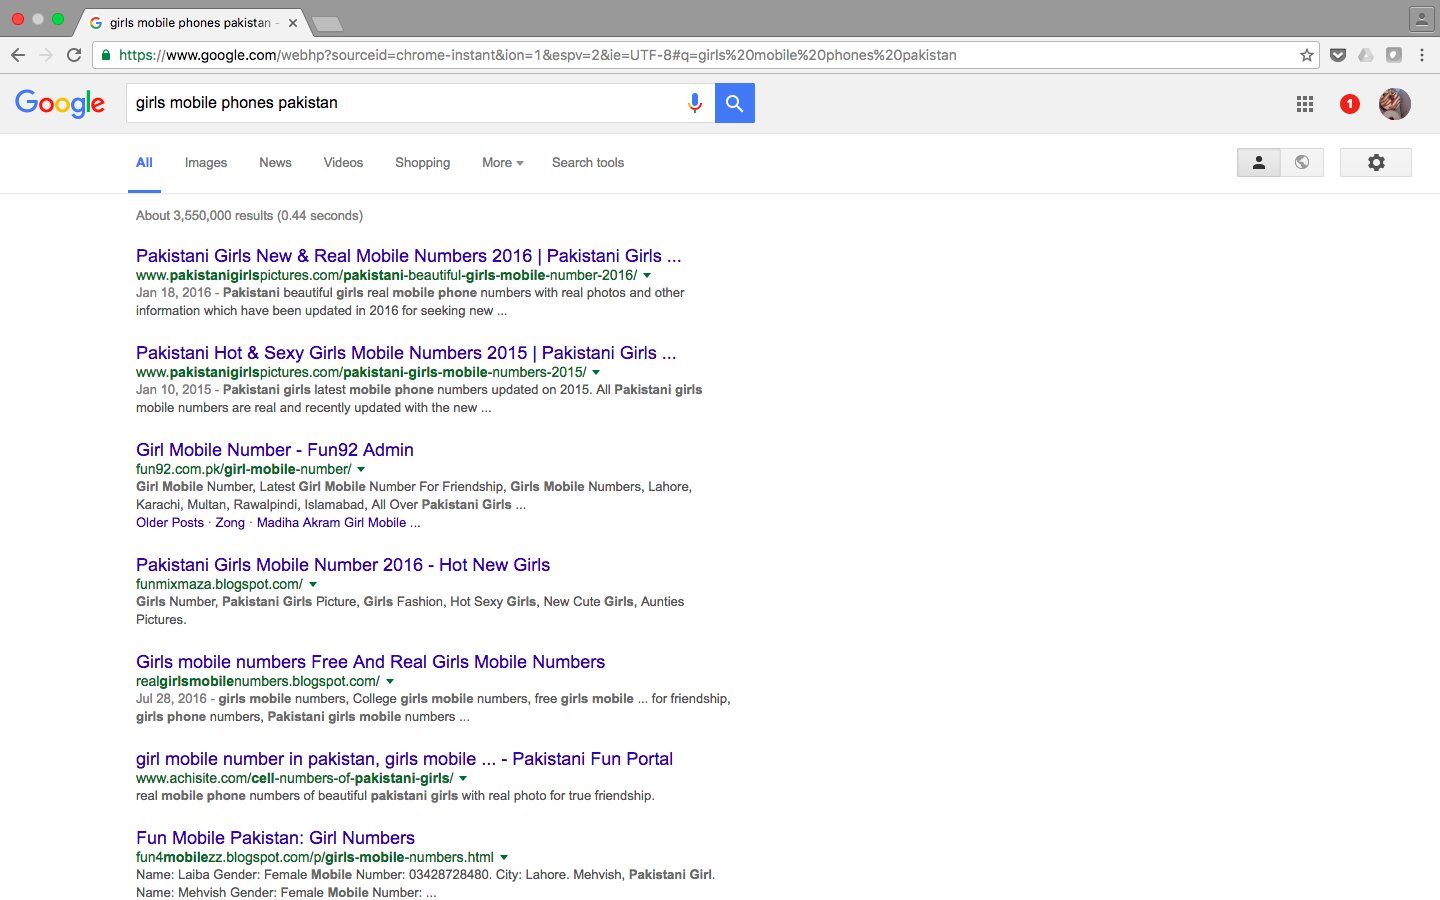Screen dimensions: 1440x900
Task: Open search settings gear
Action: [x=1376, y=162]
